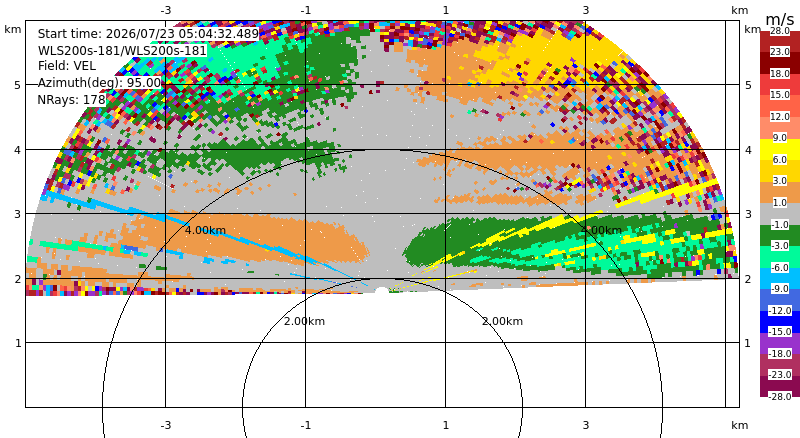
Task: Select the blue -15.0 m/s colorbar band
Action: tap(780, 321)
